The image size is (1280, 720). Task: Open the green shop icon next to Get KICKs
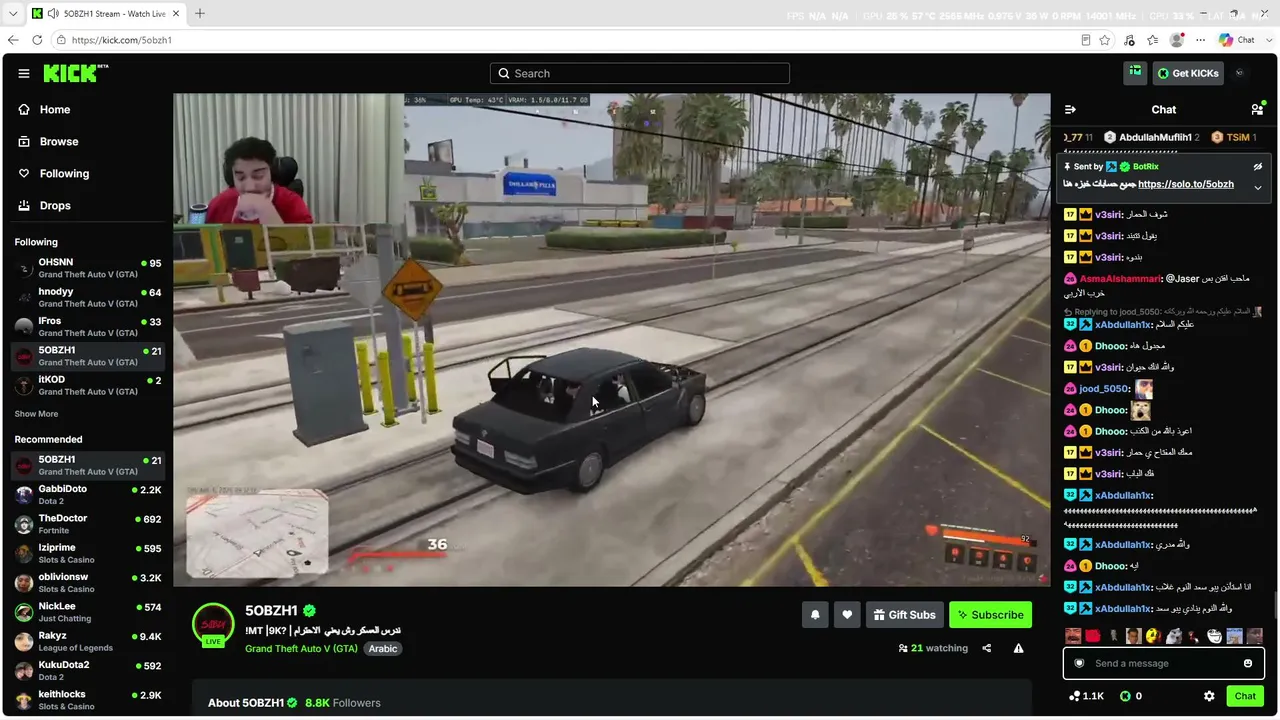coord(1135,72)
